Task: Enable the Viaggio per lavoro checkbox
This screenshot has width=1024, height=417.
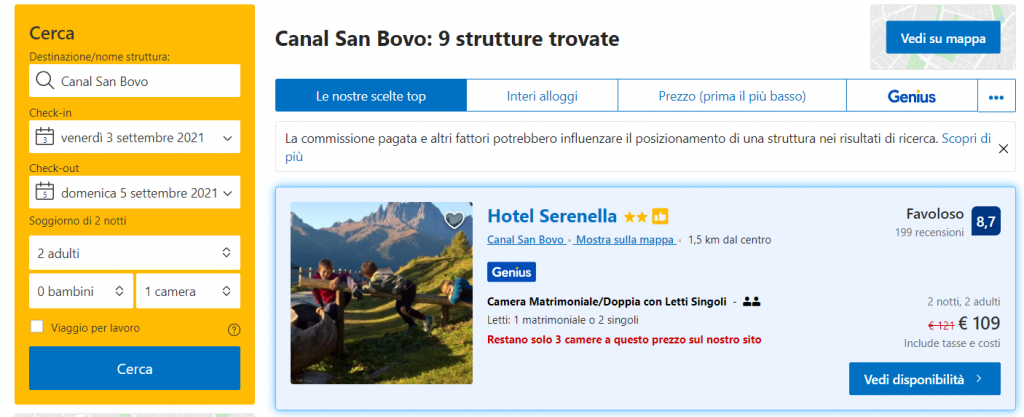Action: click(x=37, y=327)
